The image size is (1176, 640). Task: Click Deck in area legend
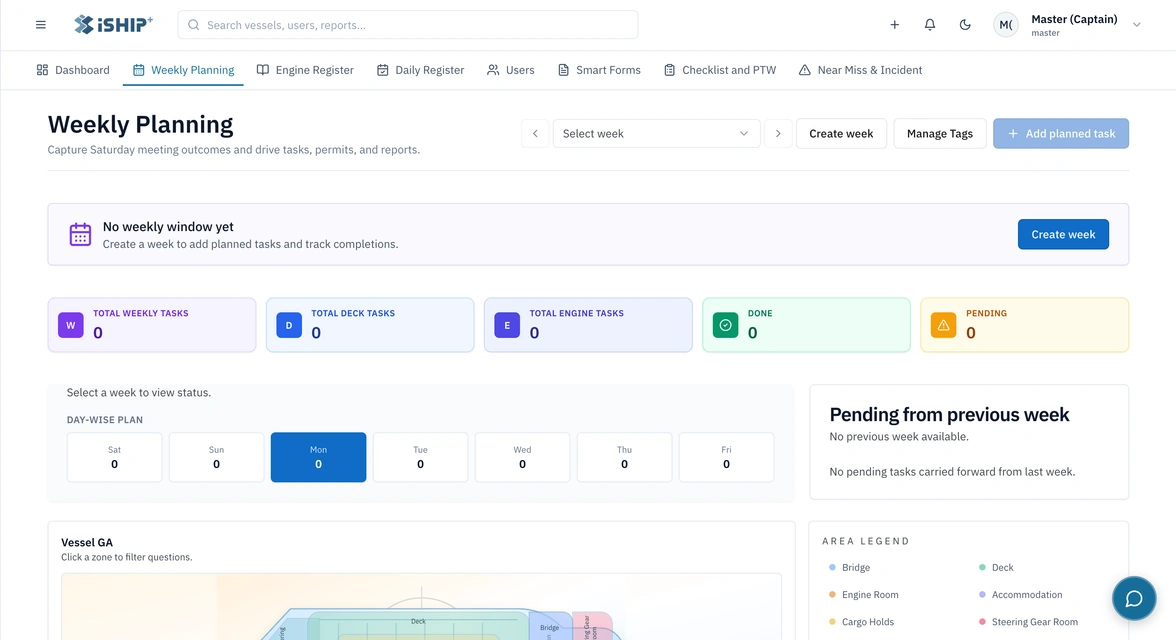(x=996, y=567)
